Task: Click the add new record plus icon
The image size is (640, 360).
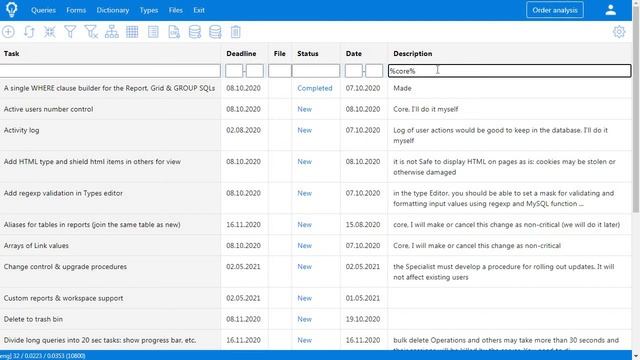Action: click(x=8, y=32)
